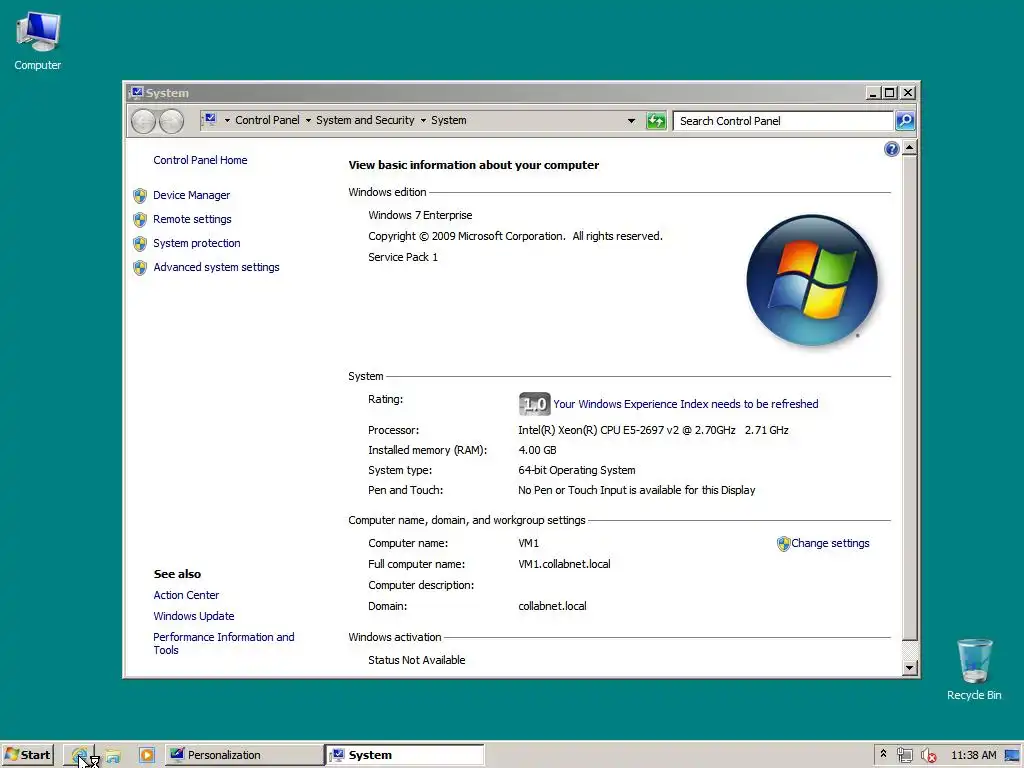Click the Windows Experience Index 1.0 rating badge
This screenshot has height=768, width=1024.
(534, 404)
